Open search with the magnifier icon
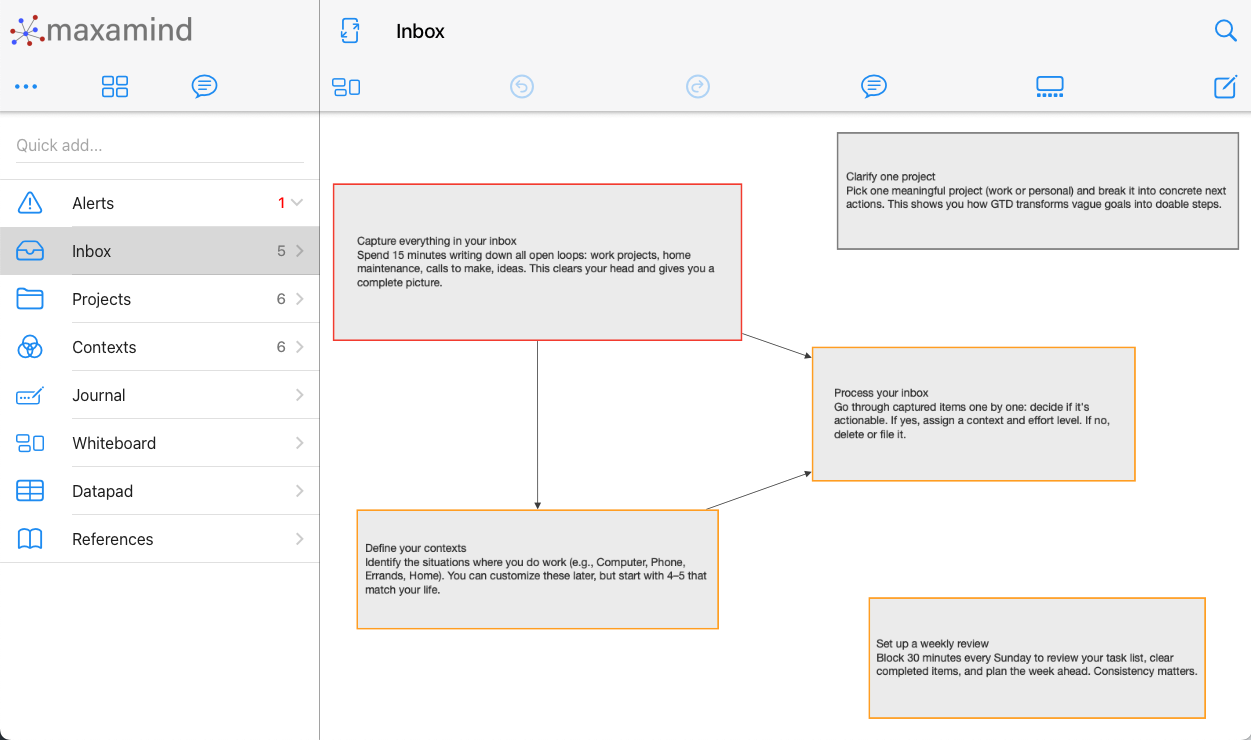 tap(1226, 31)
